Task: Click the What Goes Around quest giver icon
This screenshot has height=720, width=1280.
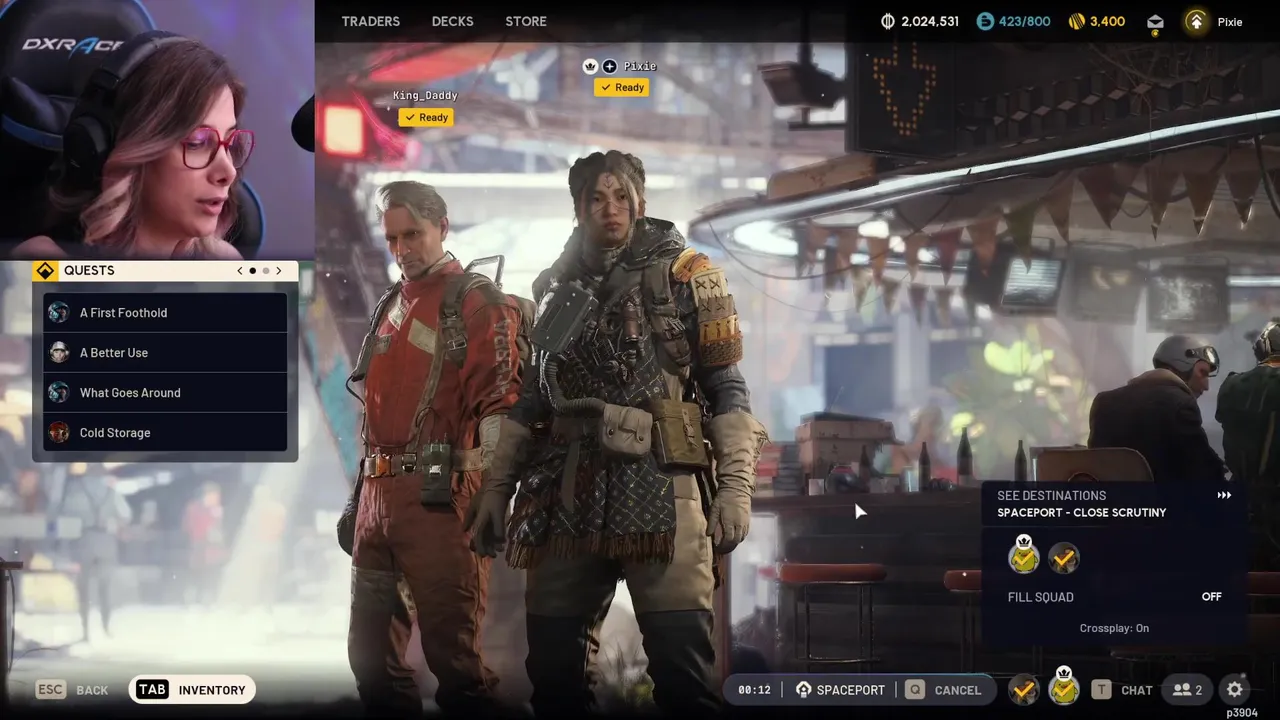Action: 59,392
